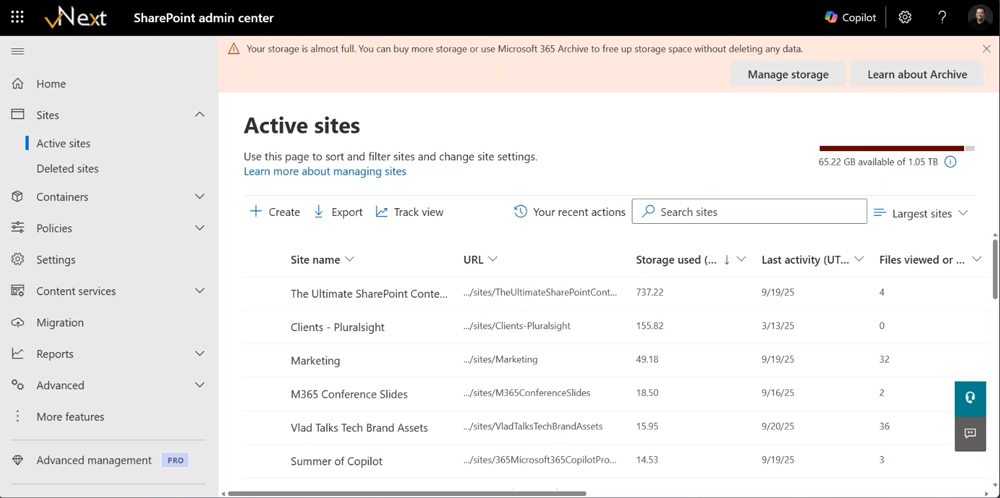Expand the Reports navigation group
This screenshot has height=498, width=1000.
pos(200,354)
